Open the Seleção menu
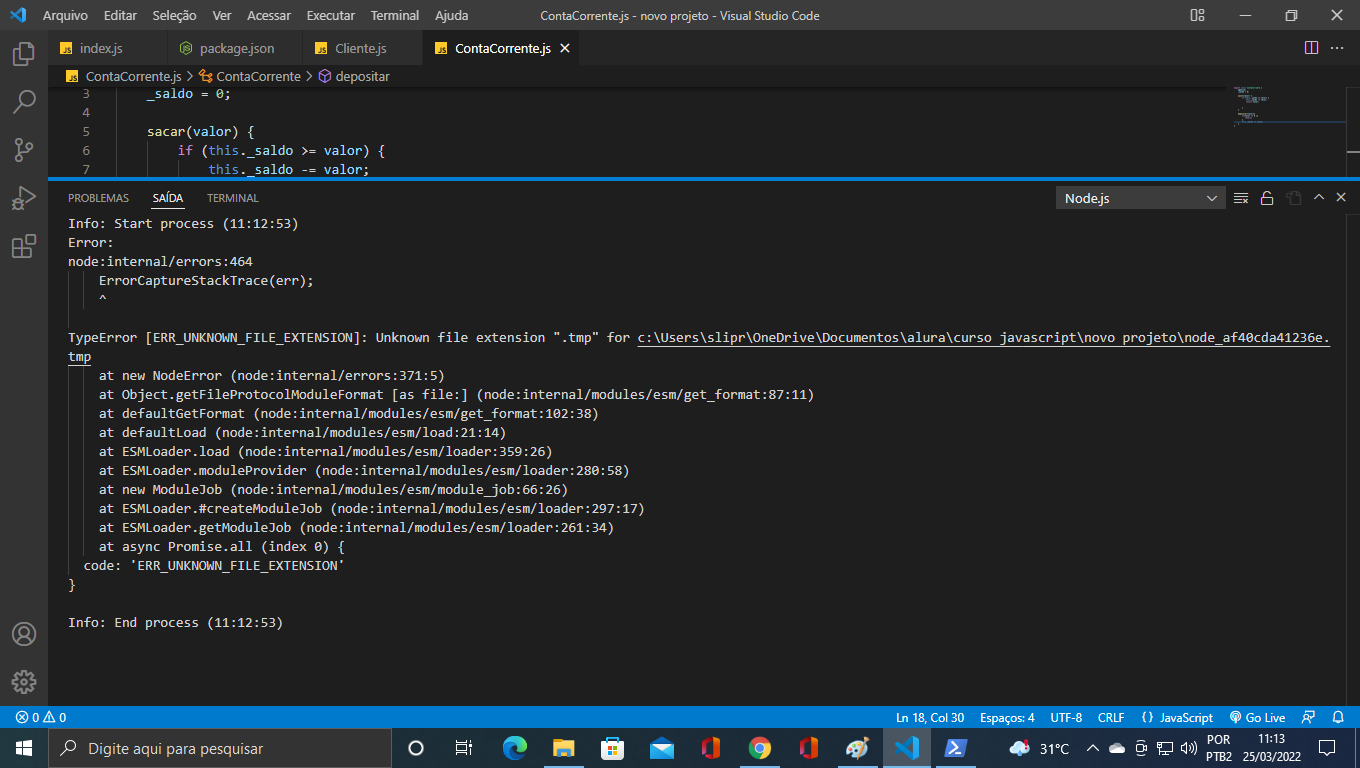This screenshot has width=1360, height=768. pos(175,15)
